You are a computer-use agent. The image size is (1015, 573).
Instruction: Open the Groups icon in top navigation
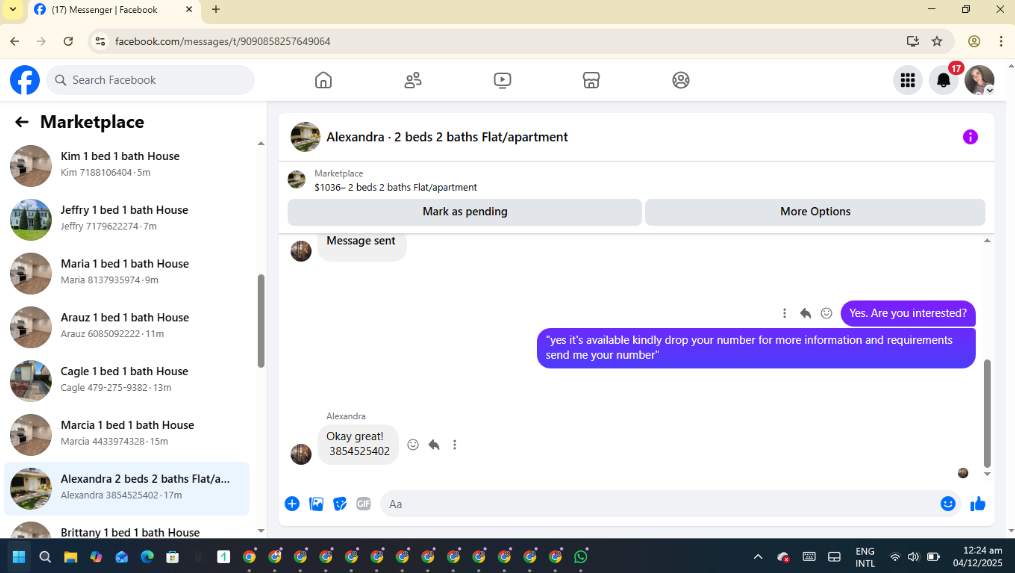680,80
